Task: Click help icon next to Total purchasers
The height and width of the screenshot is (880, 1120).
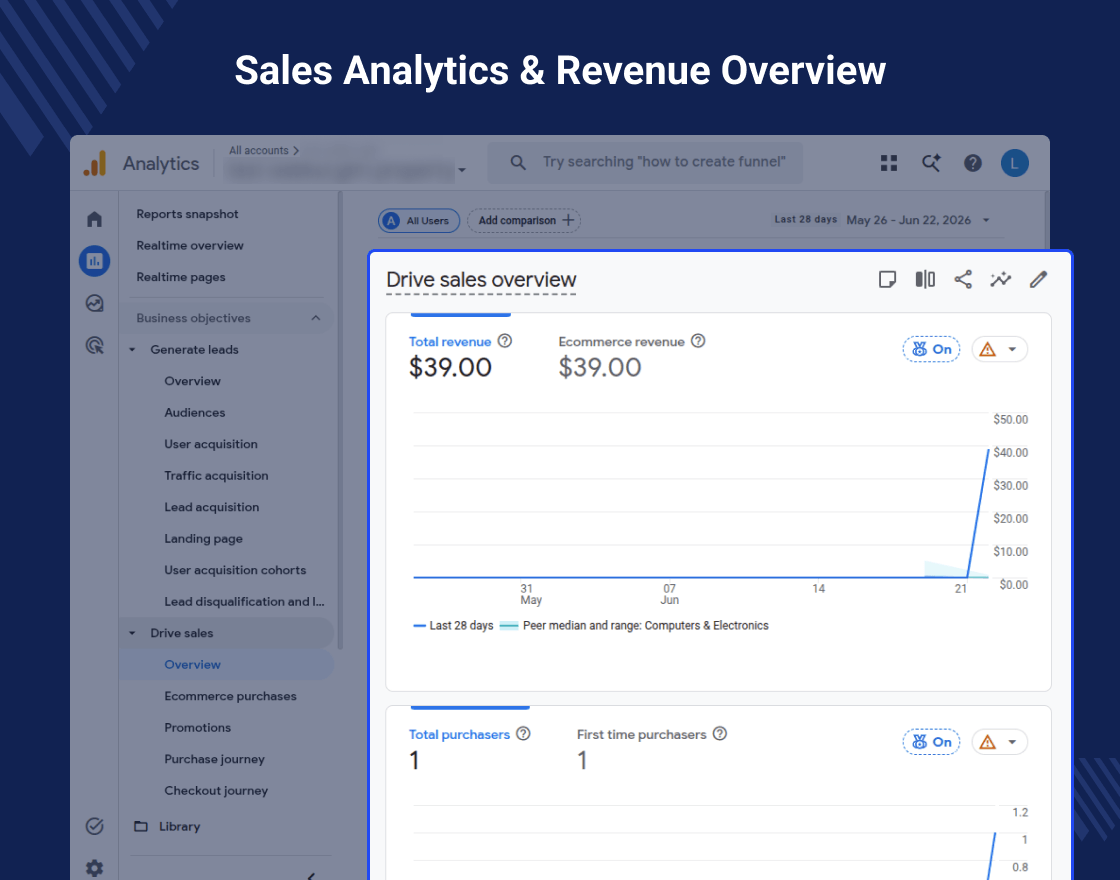Action: 523,734
